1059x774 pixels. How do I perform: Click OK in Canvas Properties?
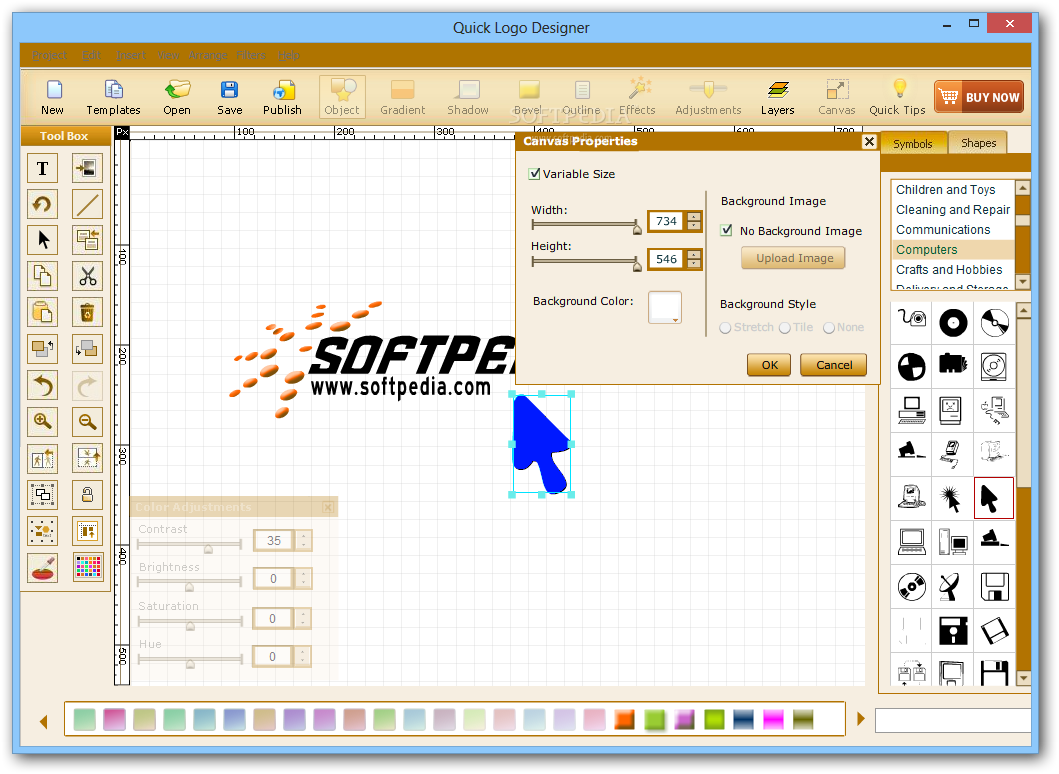tap(769, 365)
